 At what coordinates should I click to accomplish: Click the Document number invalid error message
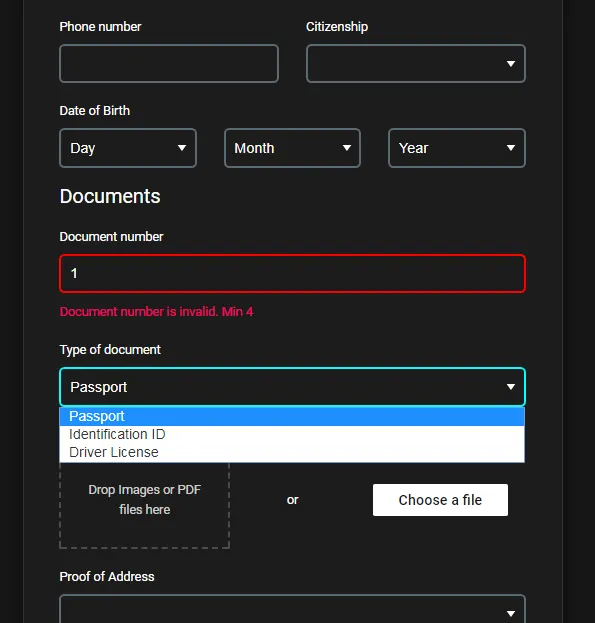point(156,312)
